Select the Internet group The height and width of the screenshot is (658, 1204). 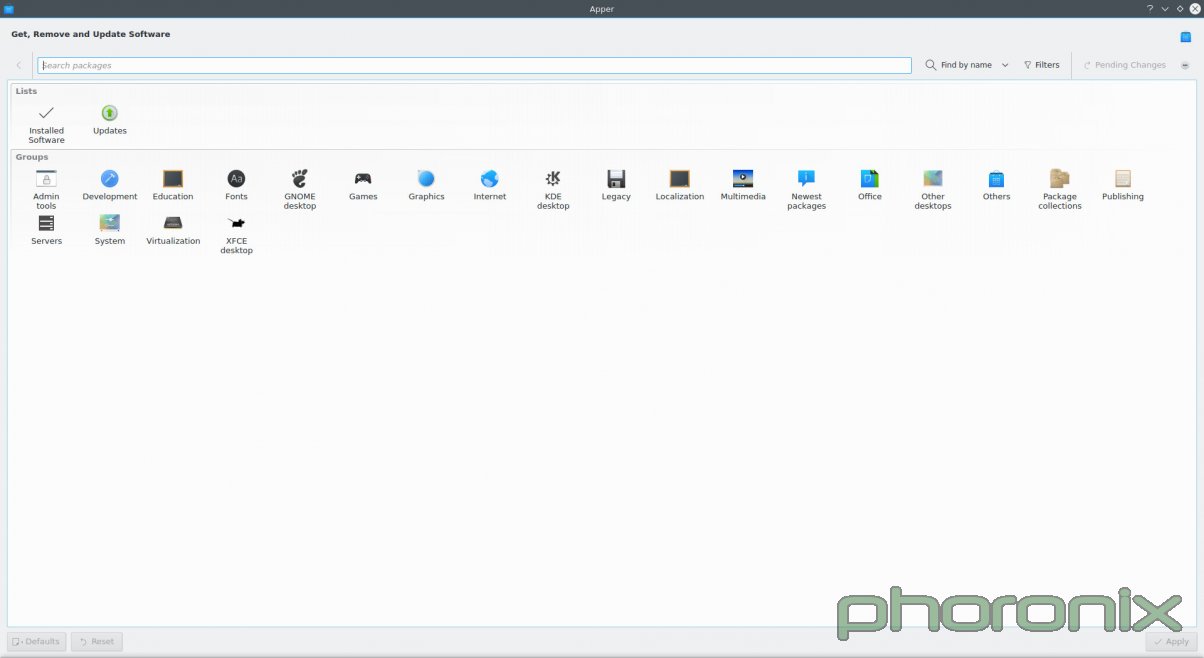tap(489, 185)
